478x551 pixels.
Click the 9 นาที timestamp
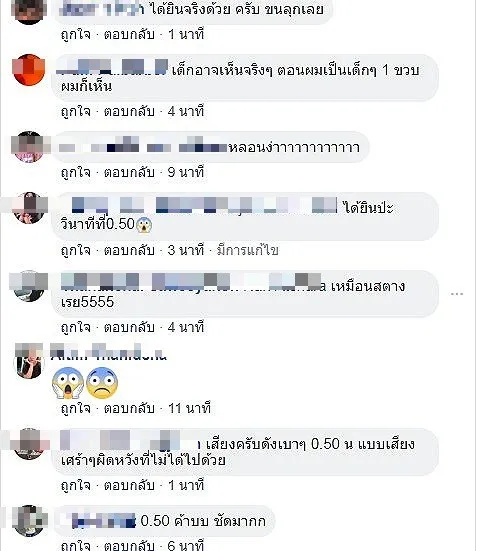pos(186,173)
